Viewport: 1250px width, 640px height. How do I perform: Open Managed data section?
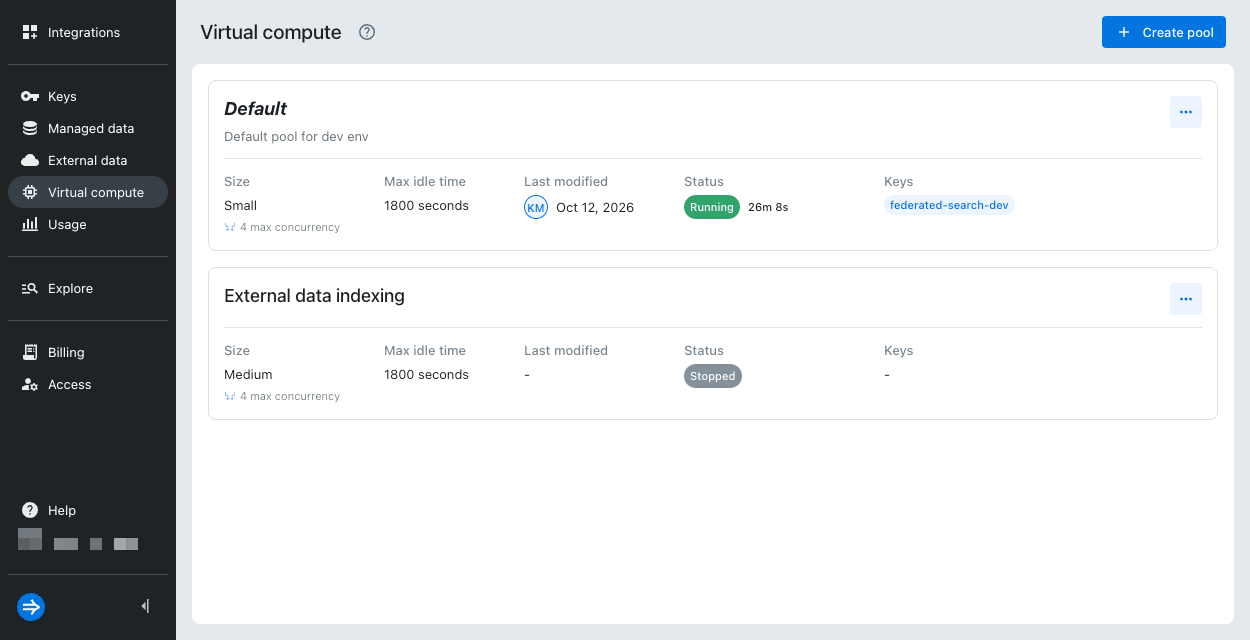pyautogui.click(x=88, y=128)
